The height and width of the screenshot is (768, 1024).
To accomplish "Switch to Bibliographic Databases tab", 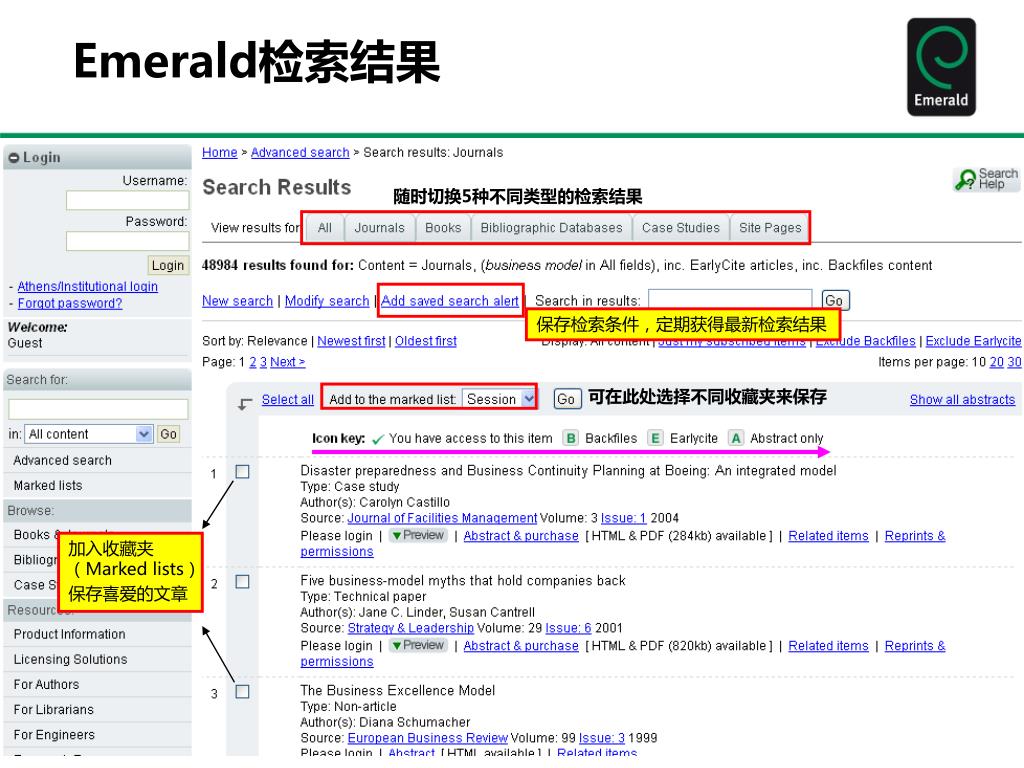I will pyautogui.click(x=551, y=228).
